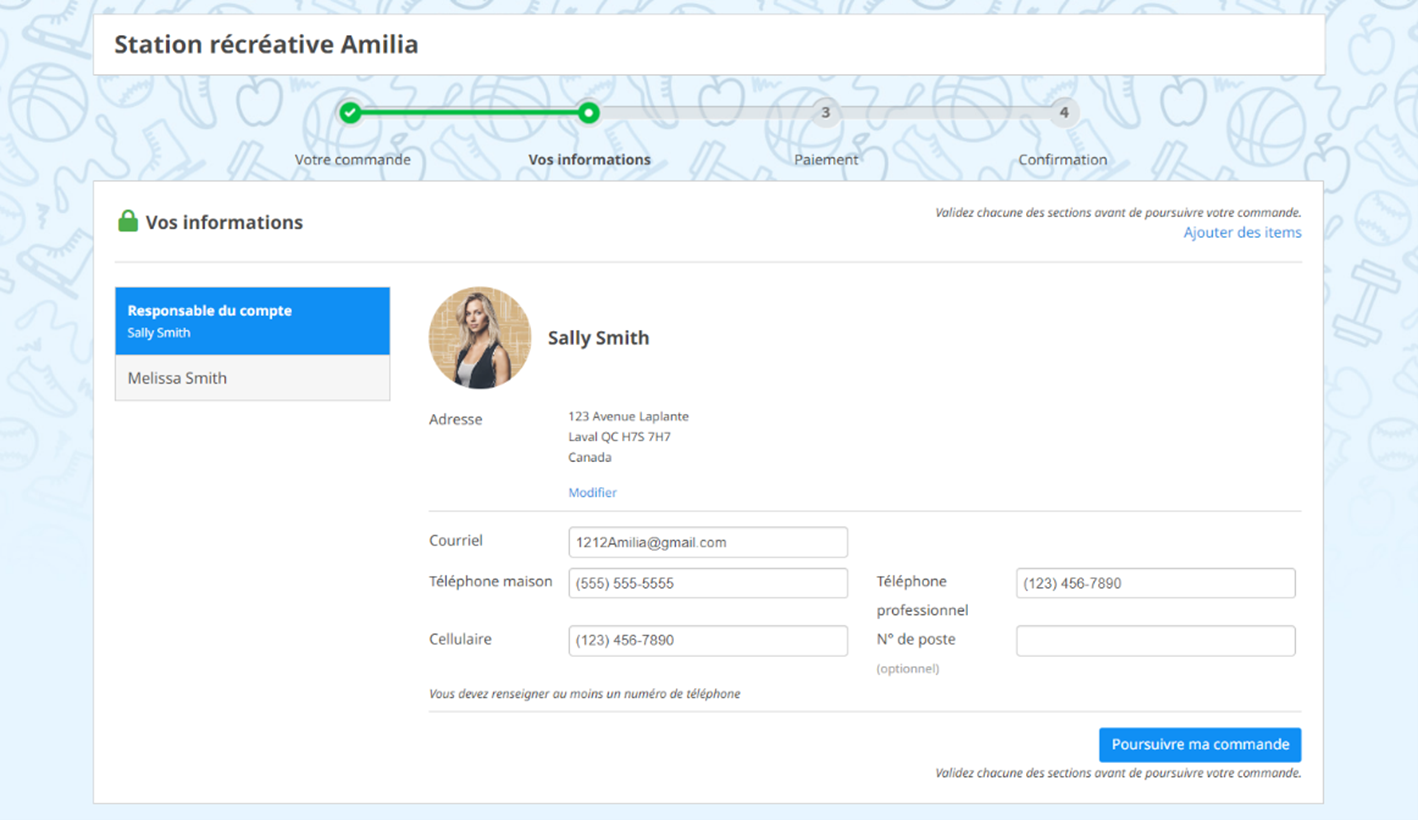Click into the Téléphone maison field
Image resolution: width=1418 pixels, height=820 pixels.
coord(708,584)
